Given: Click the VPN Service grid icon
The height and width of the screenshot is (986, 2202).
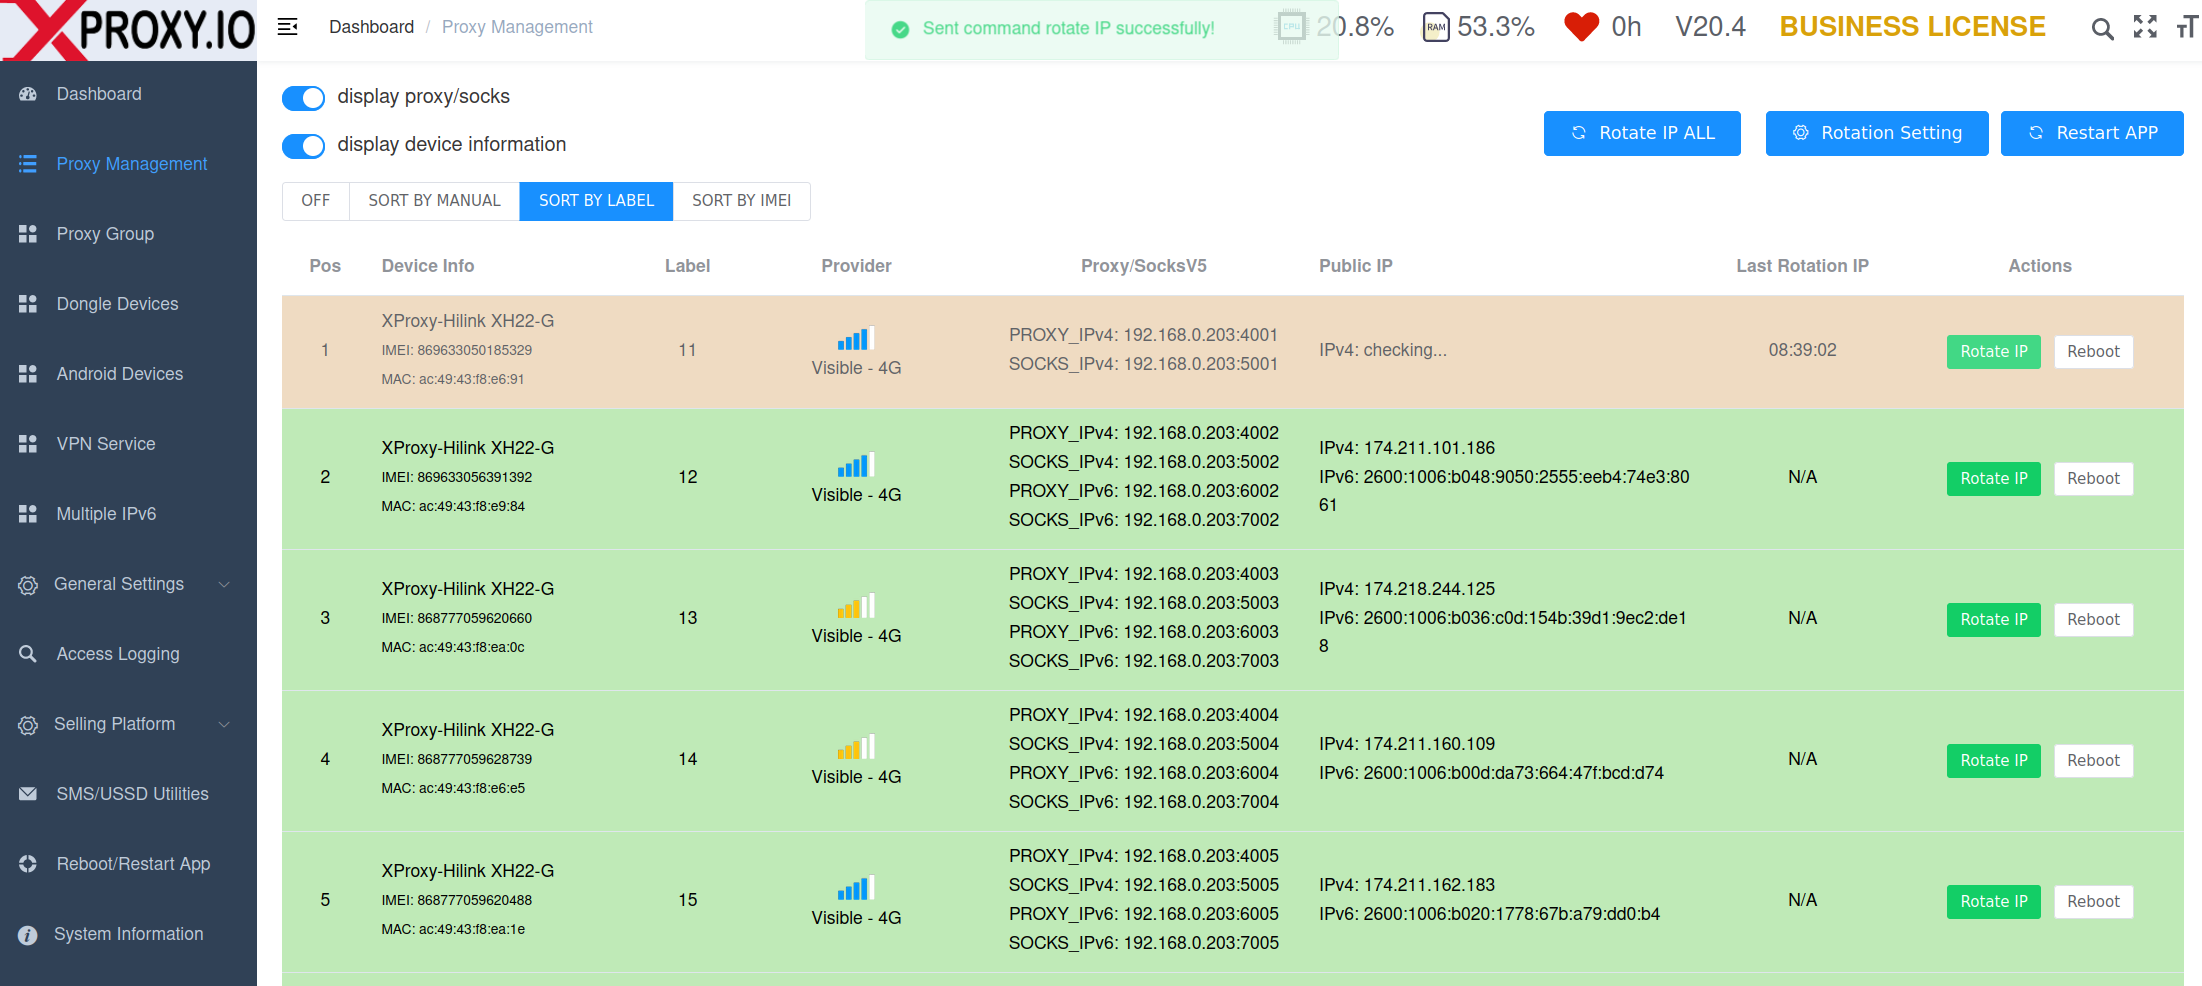Looking at the screenshot, I should 28,444.
